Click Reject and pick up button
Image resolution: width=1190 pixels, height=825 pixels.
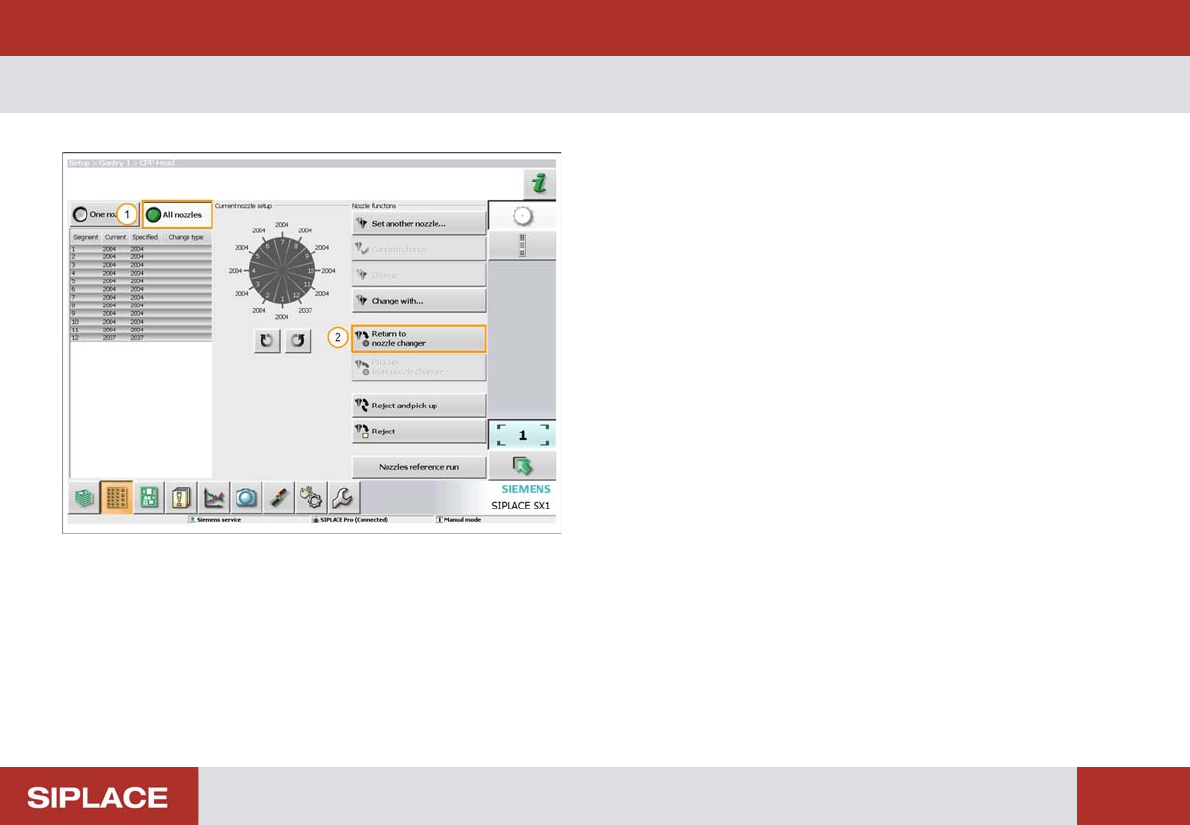[x=419, y=405]
